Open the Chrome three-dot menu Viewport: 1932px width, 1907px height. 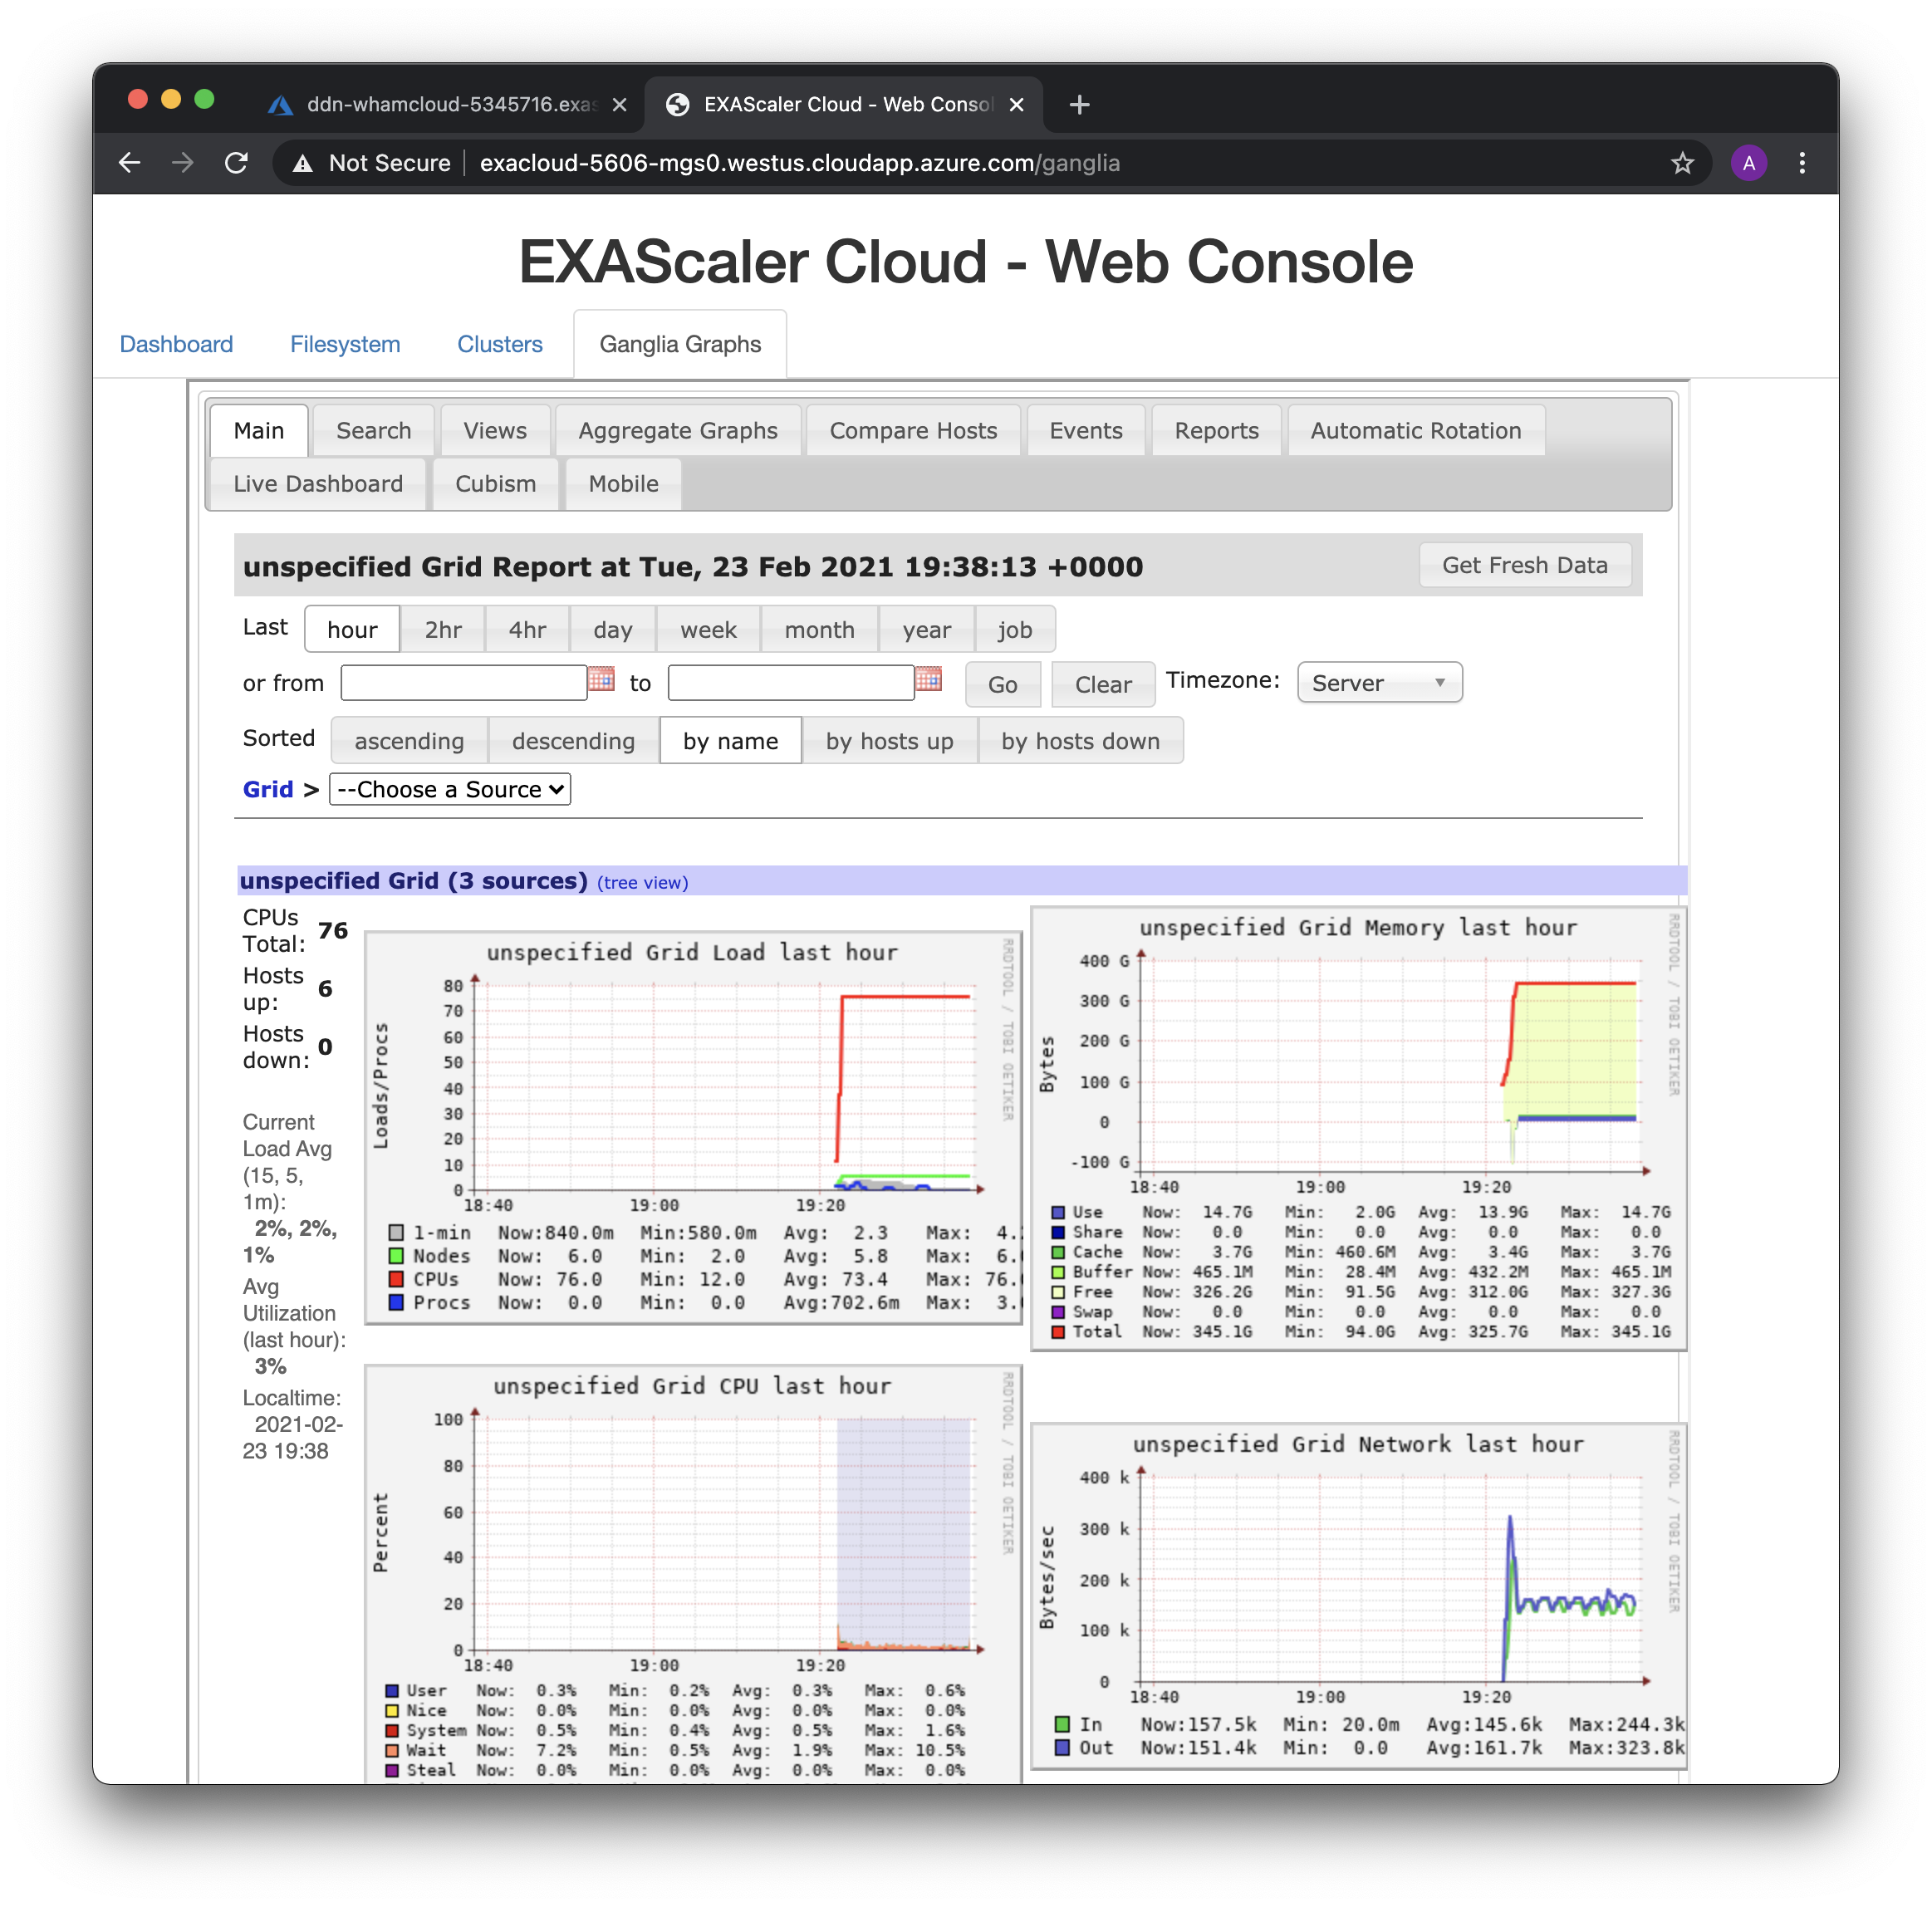coord(1802,163)
